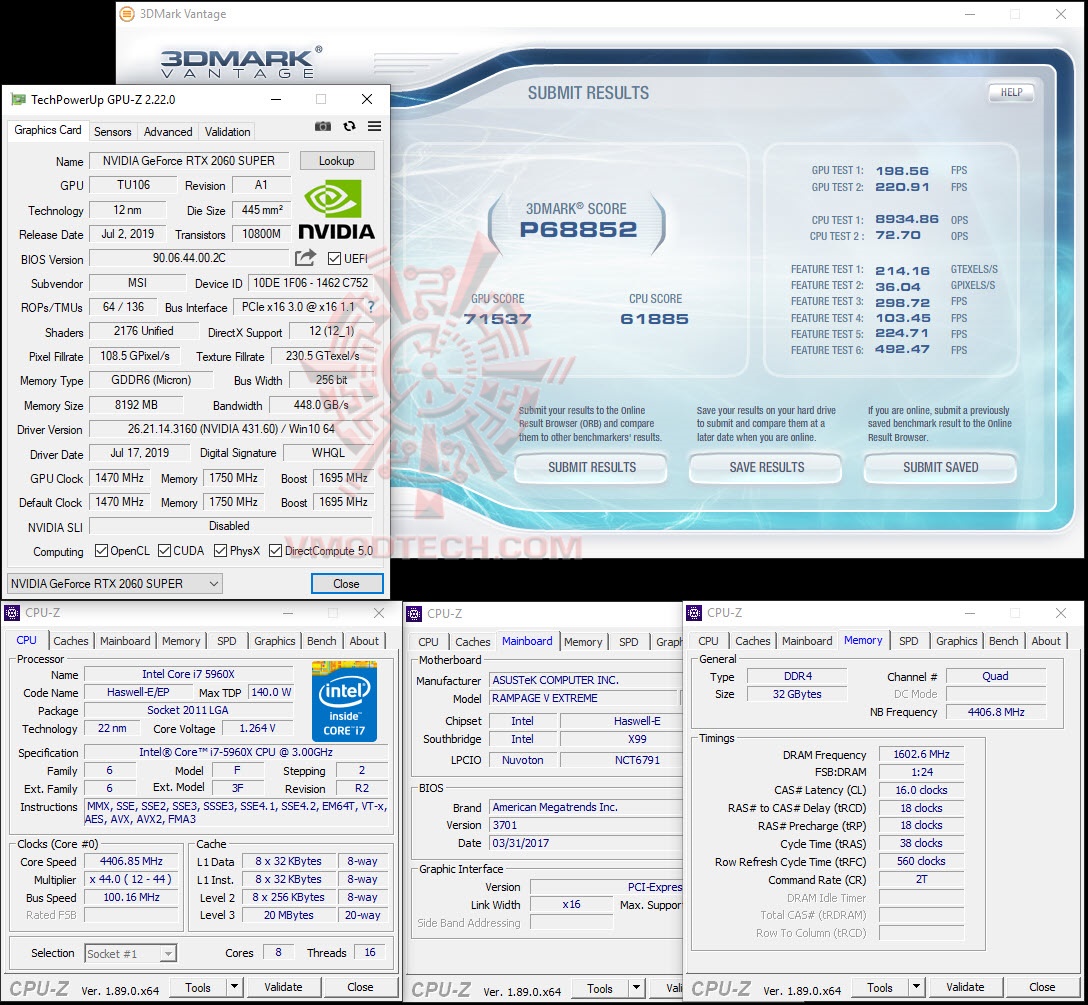This screenshot has height=1005, width=1088.
Task: Expand the Tools arrow in the CPU-Z CPU window
Action: (x=235, y=986)
